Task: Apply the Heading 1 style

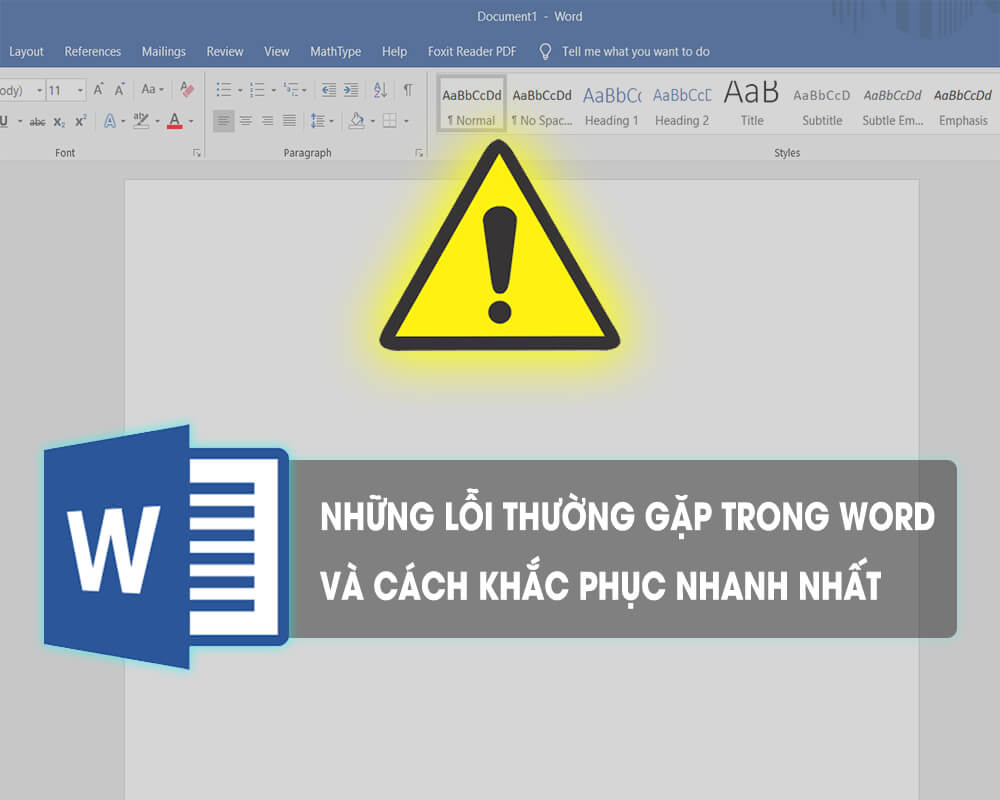Action: [612, 105]
